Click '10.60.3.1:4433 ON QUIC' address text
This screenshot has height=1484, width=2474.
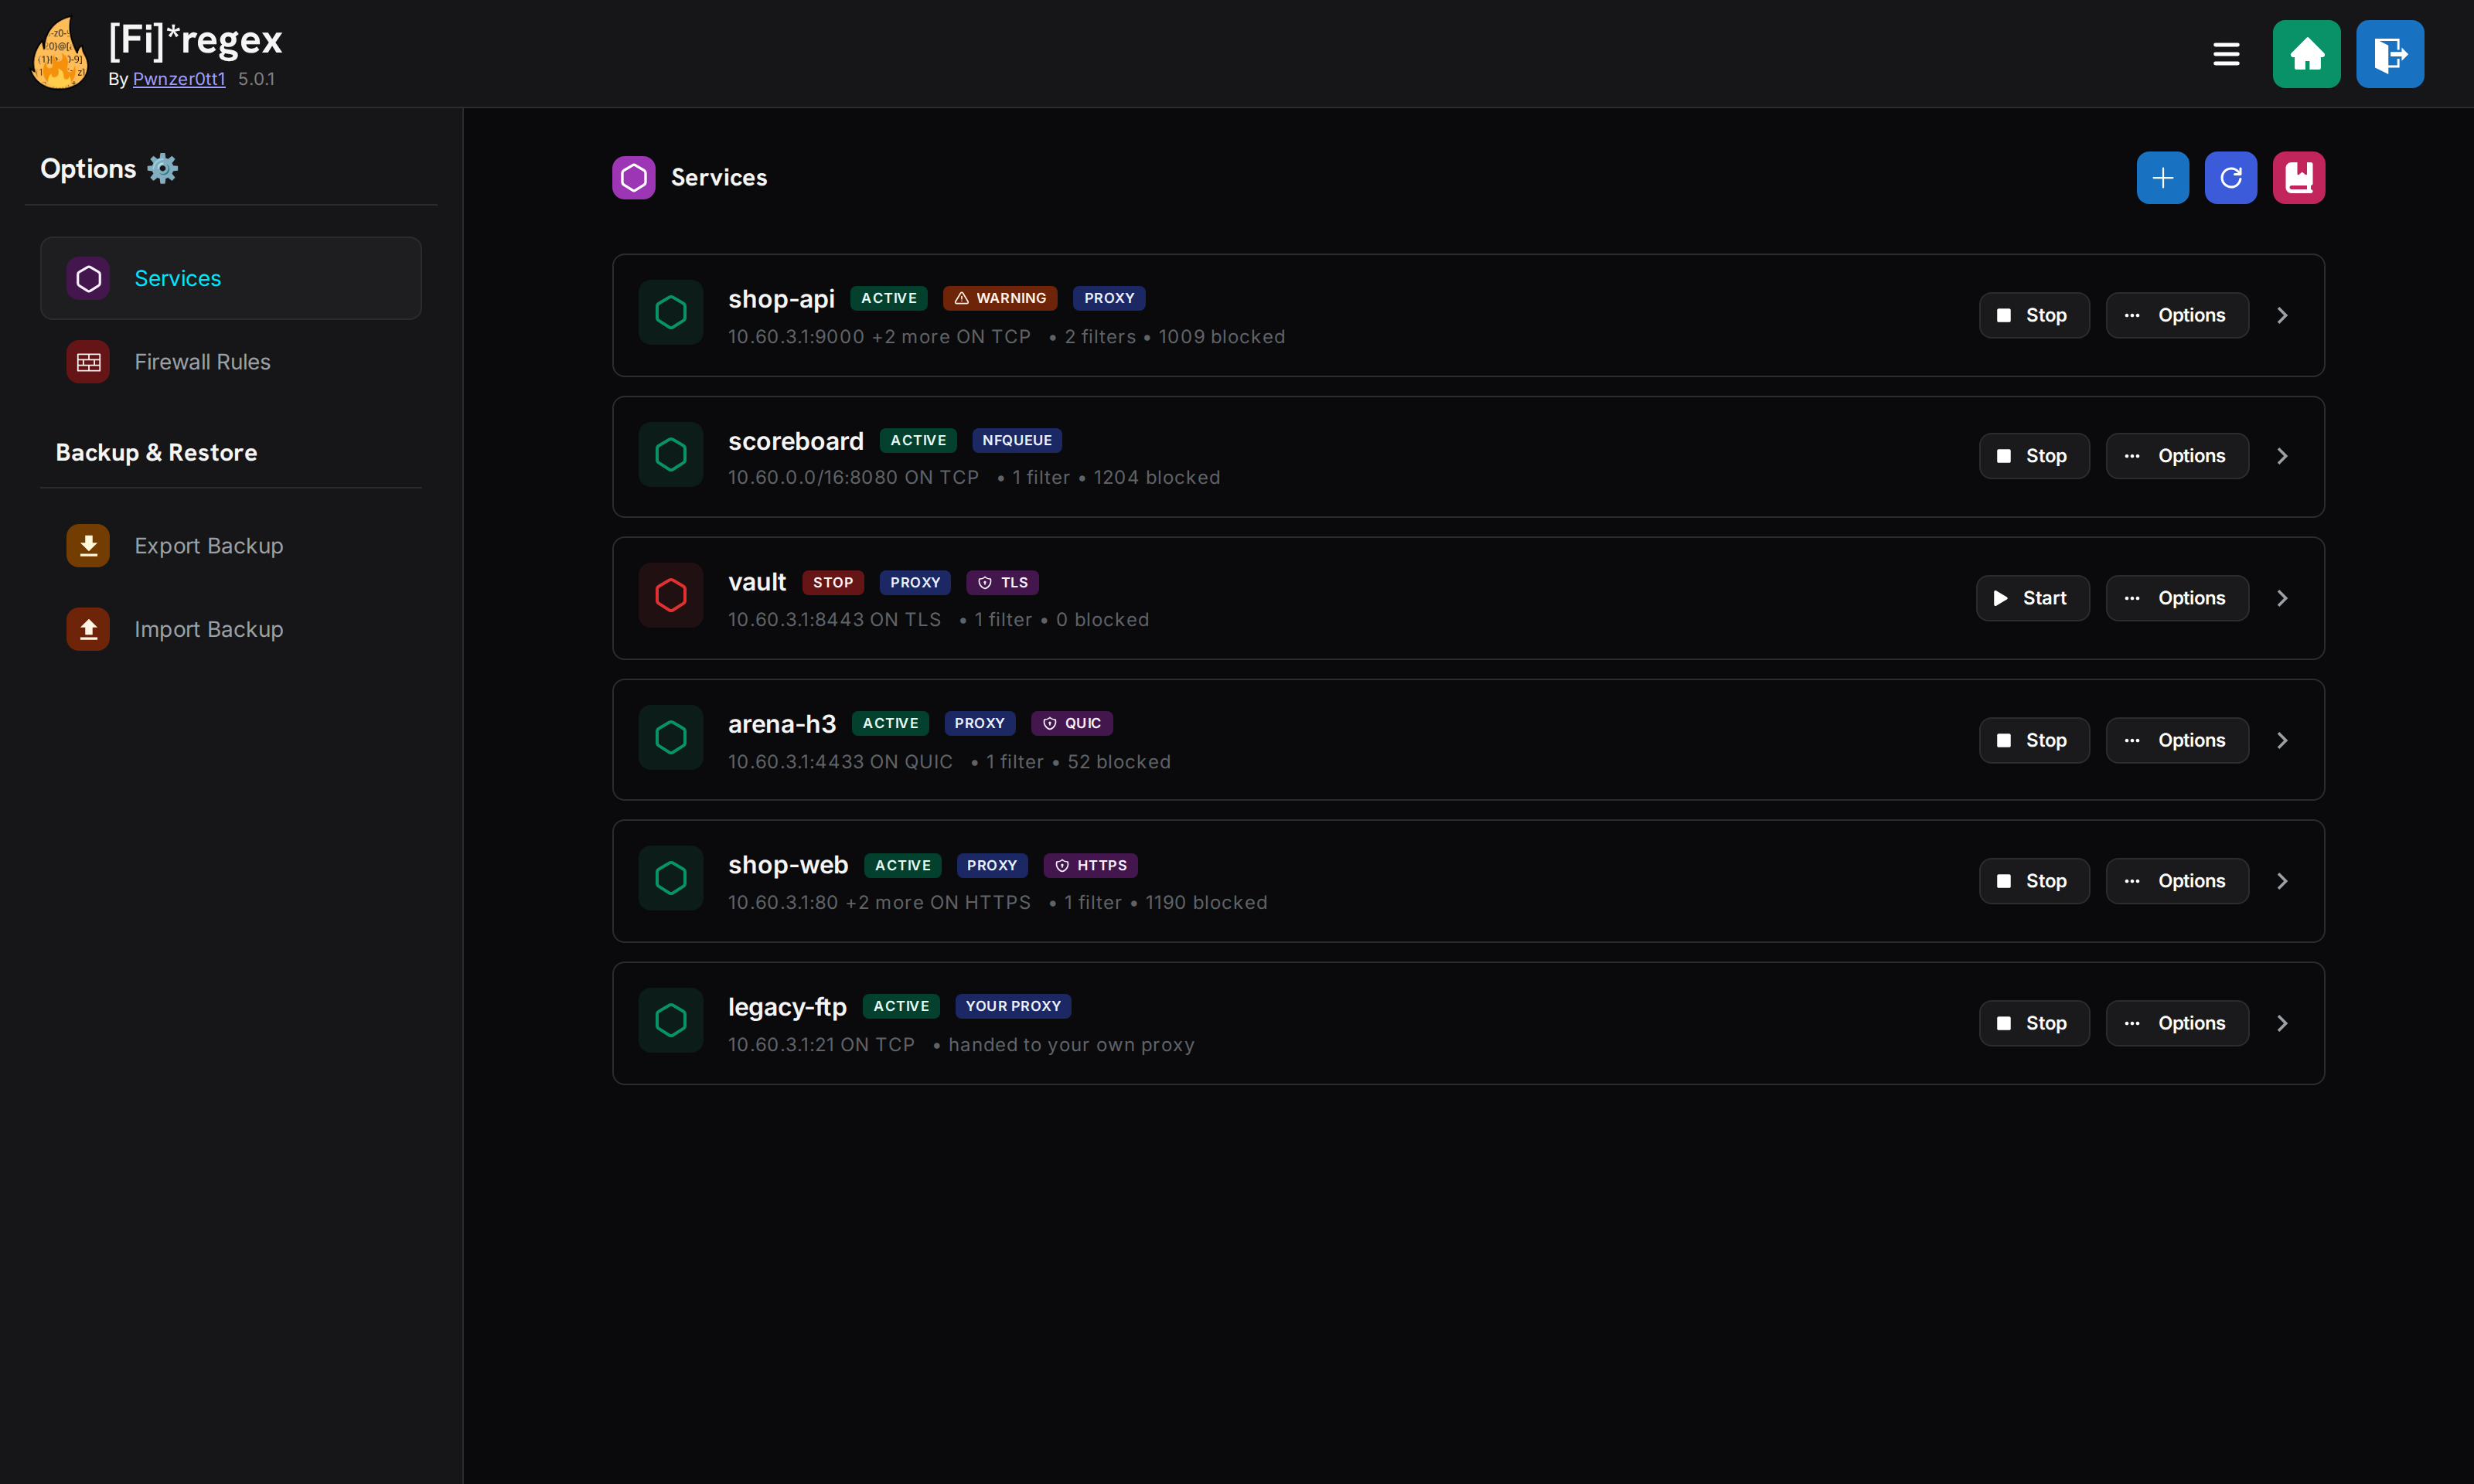pyautogui.click(x=840, y=762)
